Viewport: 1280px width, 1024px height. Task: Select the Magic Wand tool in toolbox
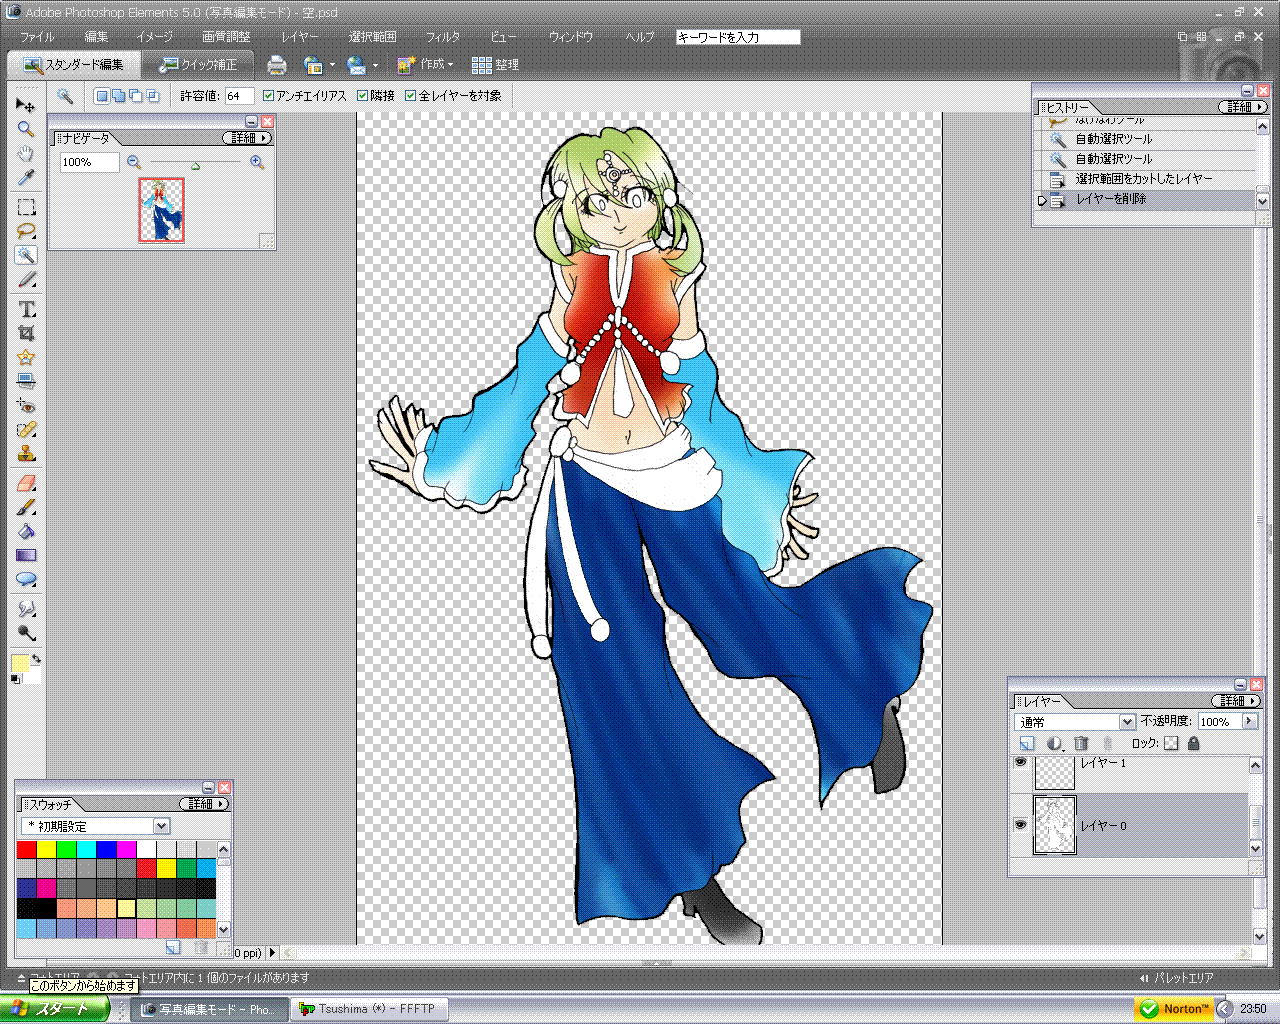[26, 255]
